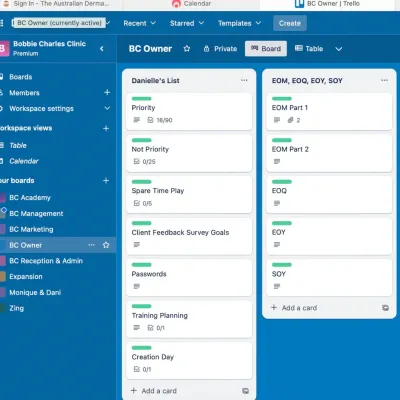
Task: Add a card to EOM, EOQ, EOY, SOY list
Action: click(x=294, y=308)
